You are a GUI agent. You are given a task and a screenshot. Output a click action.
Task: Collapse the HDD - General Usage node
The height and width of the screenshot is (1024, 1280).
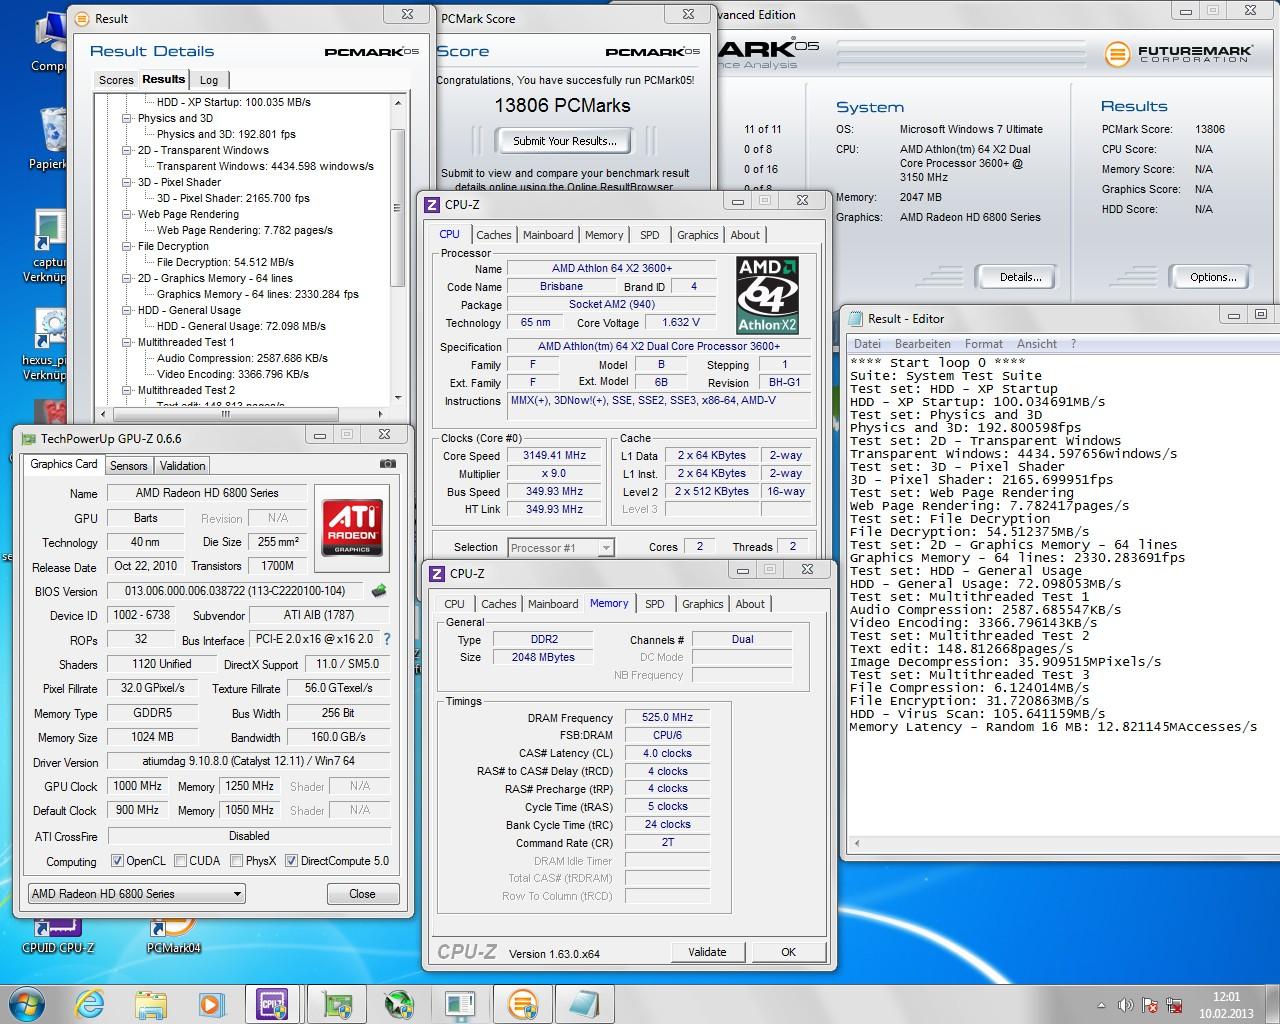pos(127,310)
